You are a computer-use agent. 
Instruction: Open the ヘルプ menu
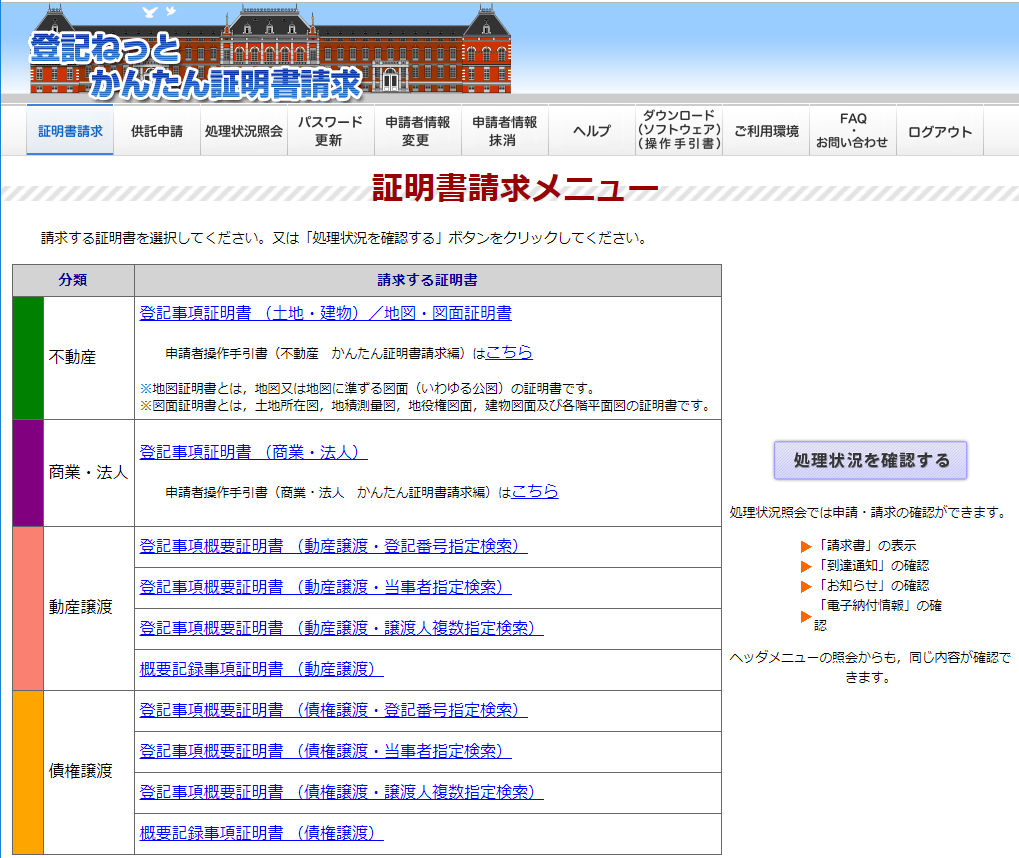591,131
